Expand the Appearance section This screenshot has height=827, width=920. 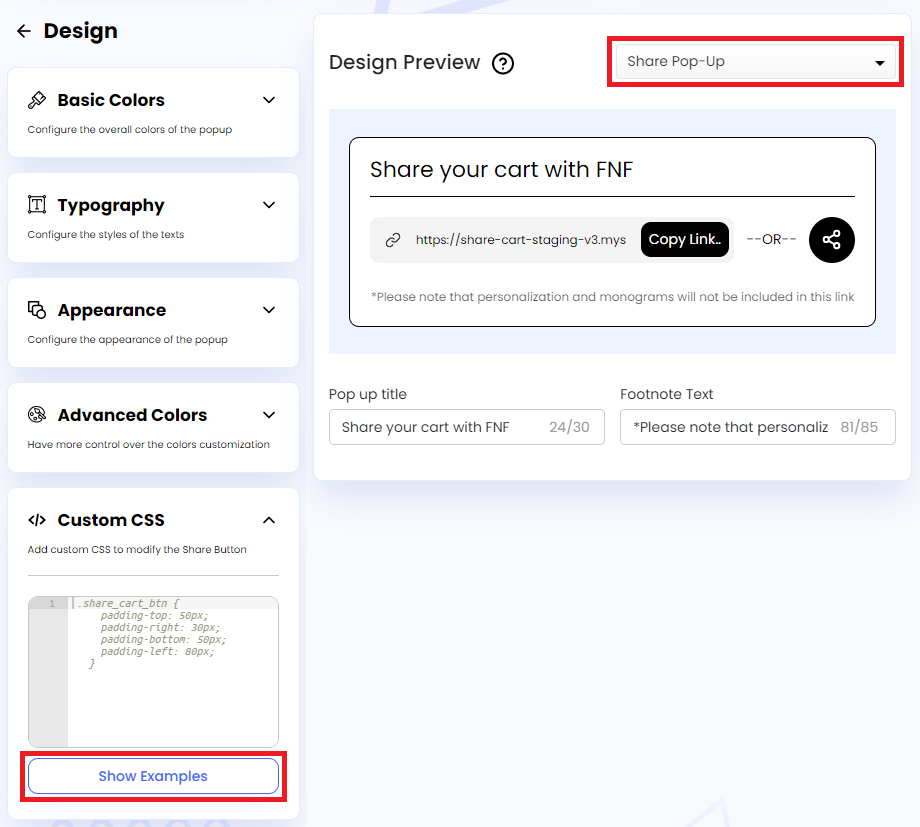(x=268, y=310)
